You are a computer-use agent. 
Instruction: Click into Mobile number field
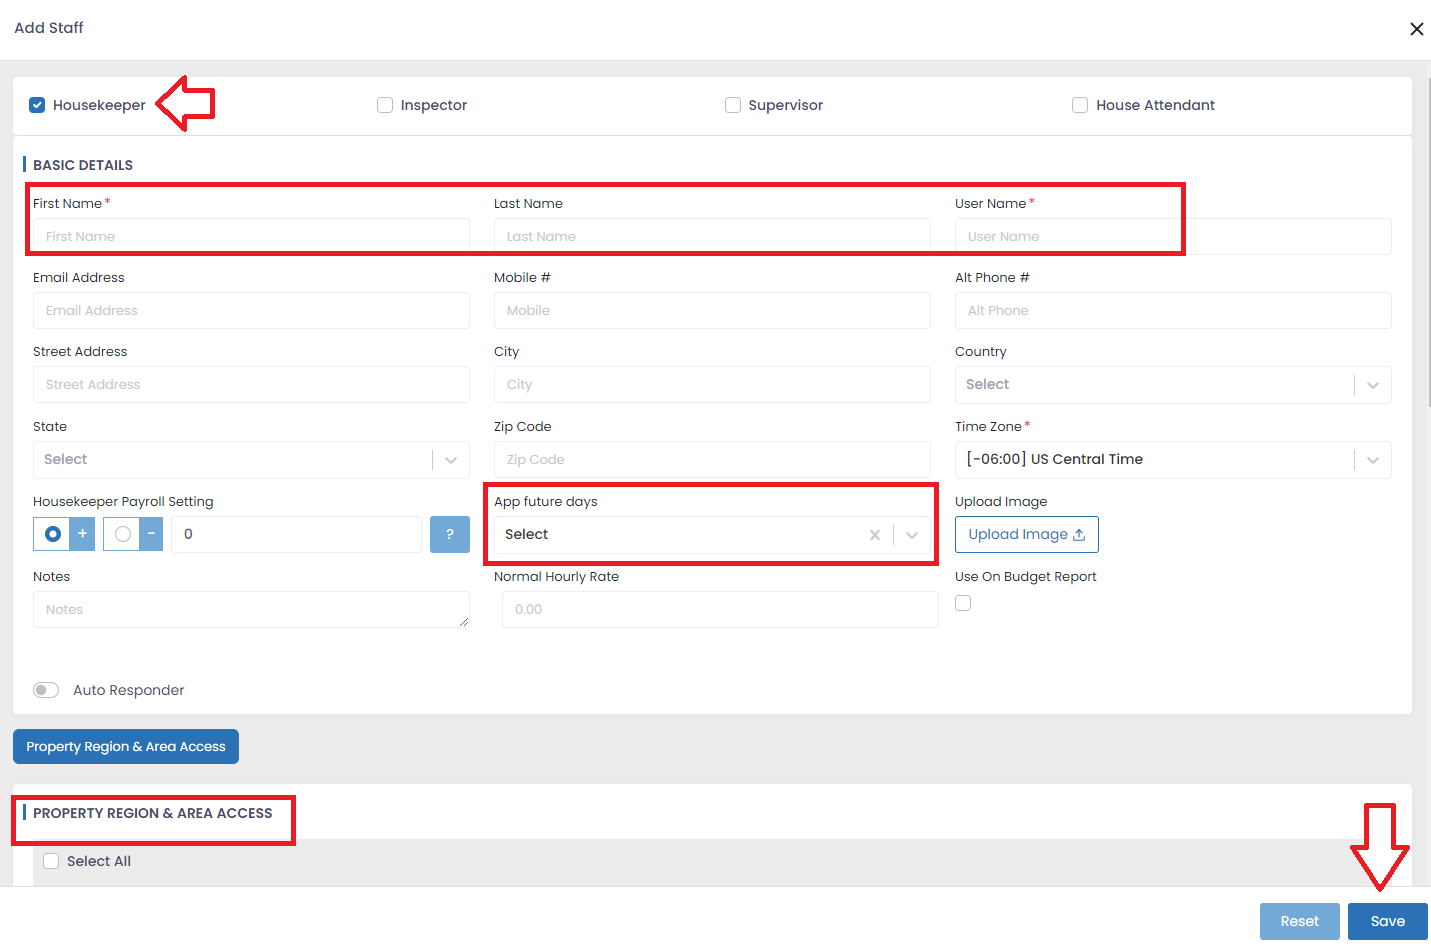coord(712,310)
